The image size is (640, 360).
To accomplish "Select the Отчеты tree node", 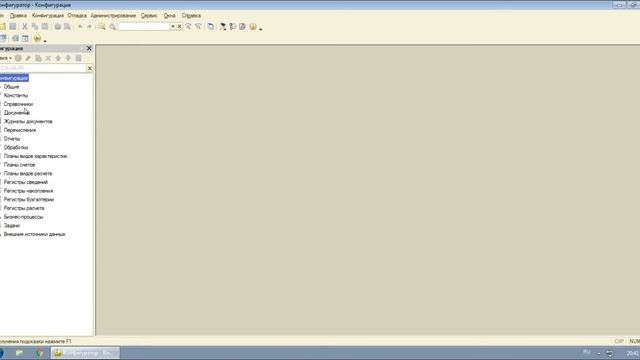I will 12,139.
